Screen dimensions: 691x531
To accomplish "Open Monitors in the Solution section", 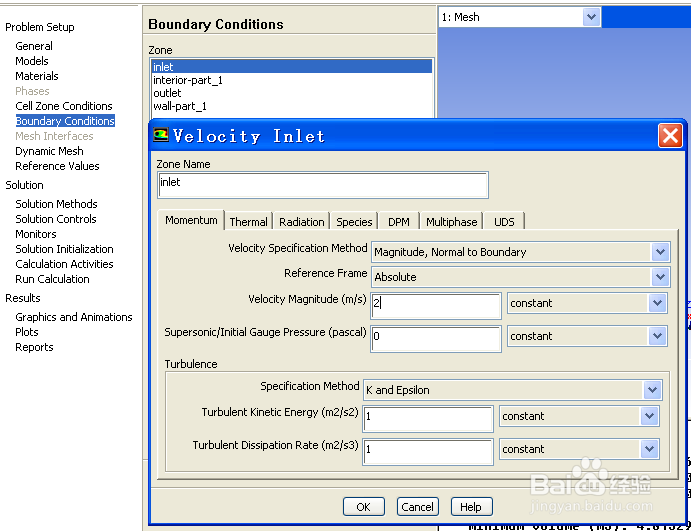I will coord(36,234).
